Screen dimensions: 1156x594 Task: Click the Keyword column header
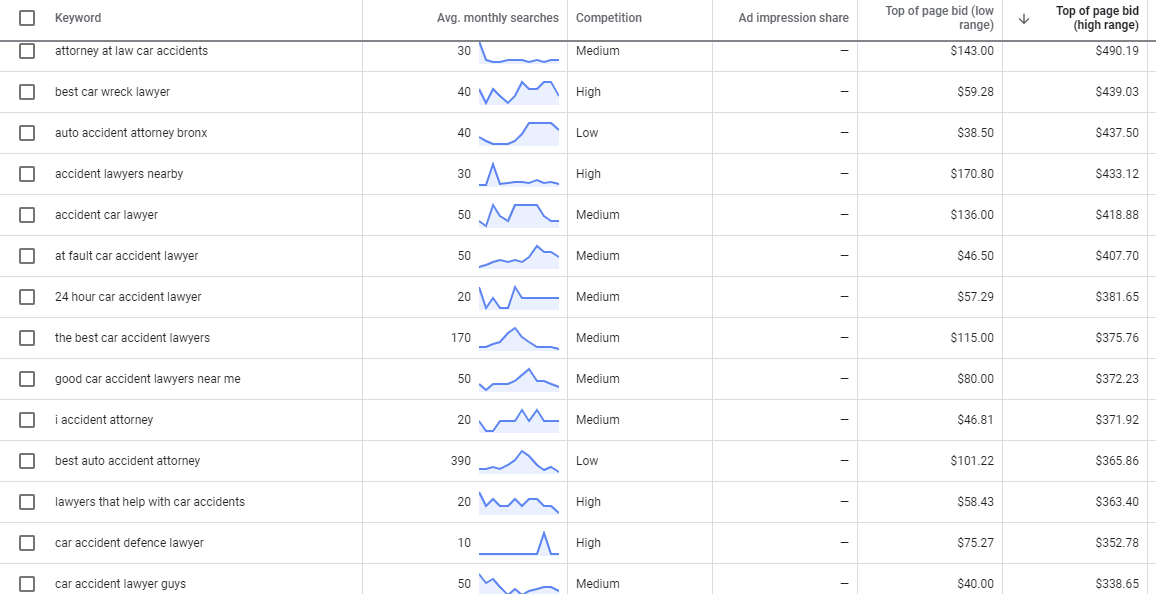pos(78,18)
